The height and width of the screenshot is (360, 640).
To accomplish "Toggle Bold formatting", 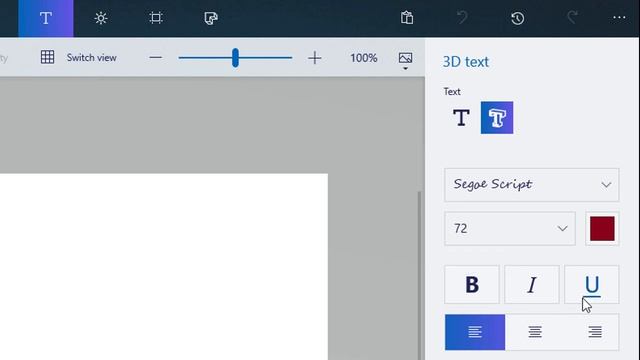I will (472, 284).
